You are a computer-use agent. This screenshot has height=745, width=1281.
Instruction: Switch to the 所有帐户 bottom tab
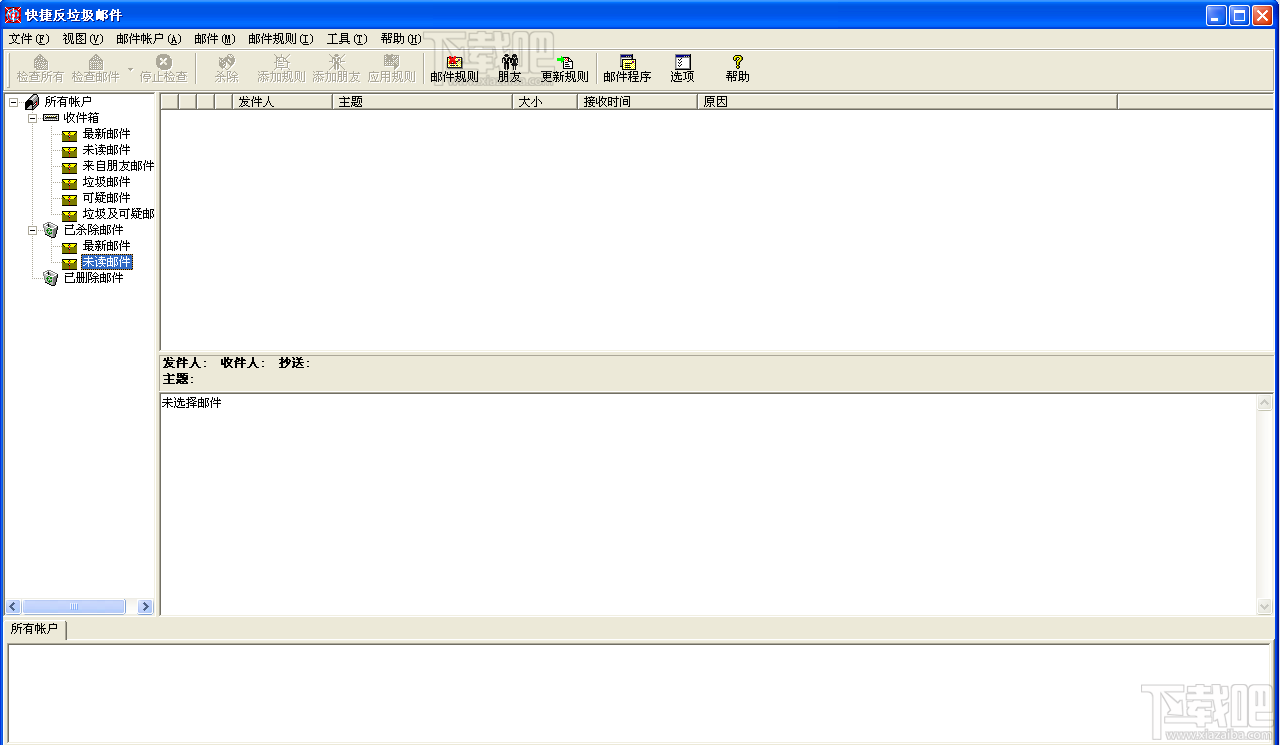point(34,629)
